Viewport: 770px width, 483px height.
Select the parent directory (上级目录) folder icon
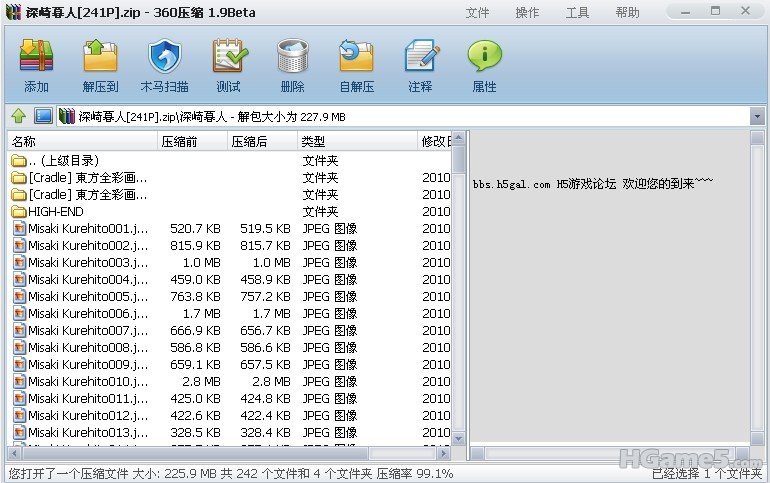(19, 161)
